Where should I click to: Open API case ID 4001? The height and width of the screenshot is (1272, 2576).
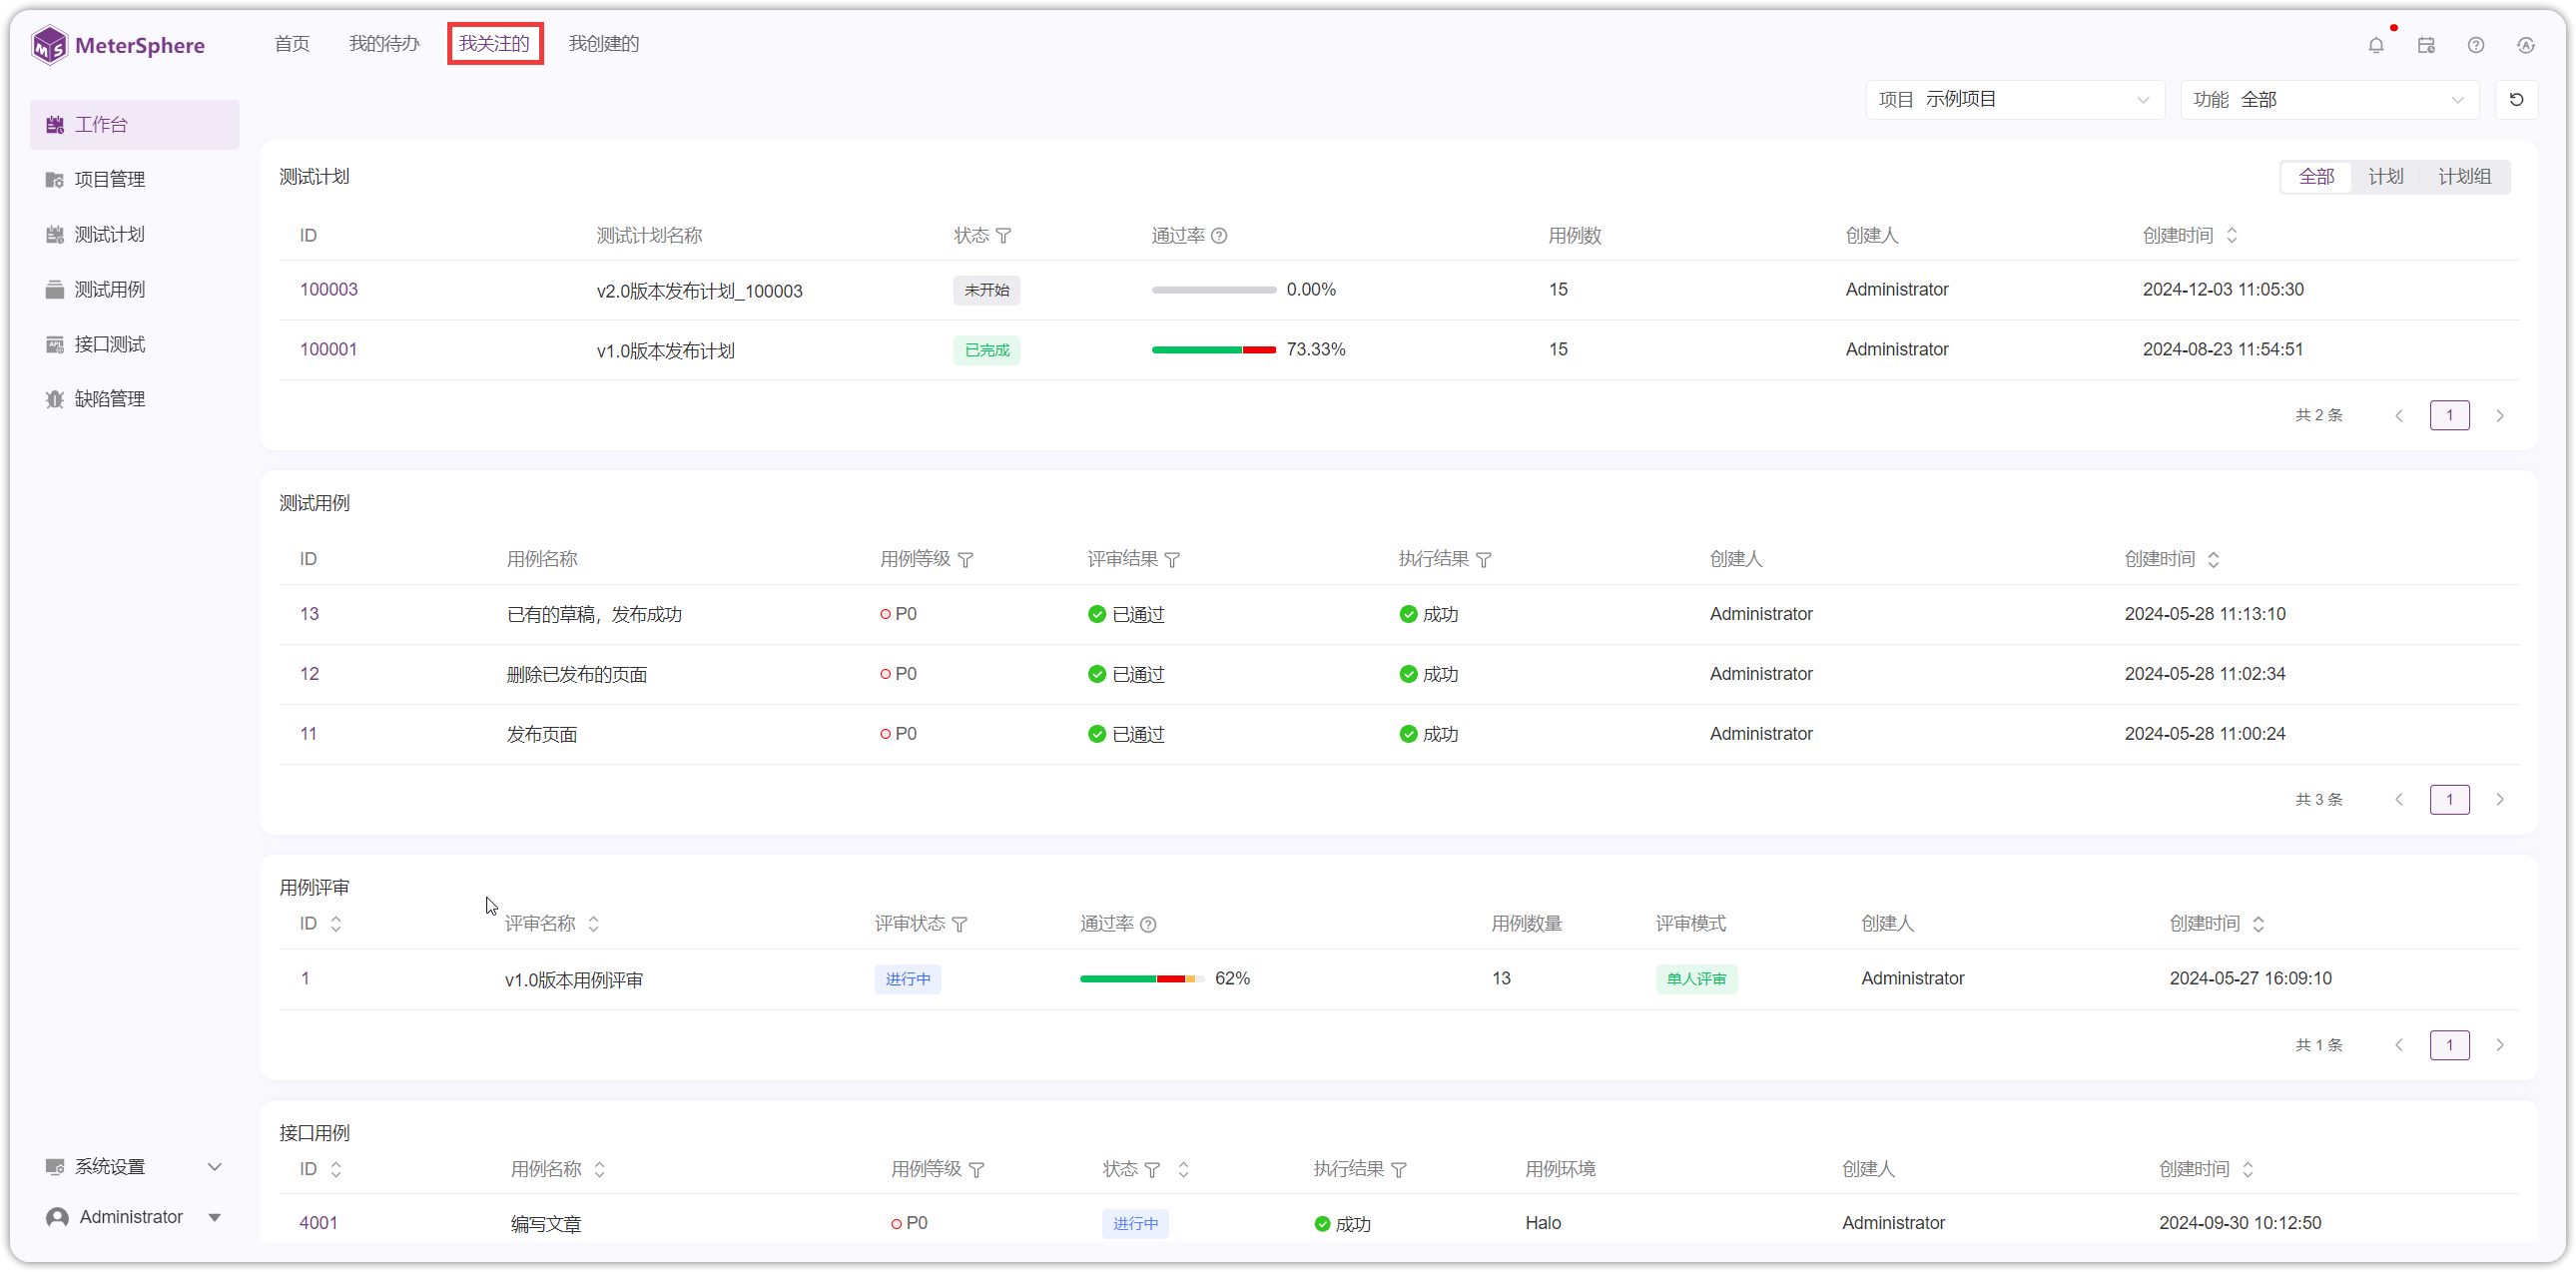coord(318,1223)
